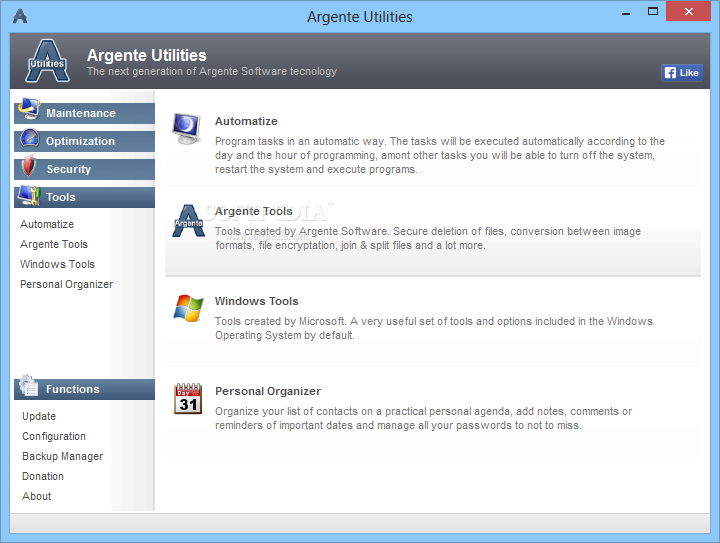Viewport: 720px width, 543px height.
Task: Open the Maintenance section
Action: click(84, 113)
